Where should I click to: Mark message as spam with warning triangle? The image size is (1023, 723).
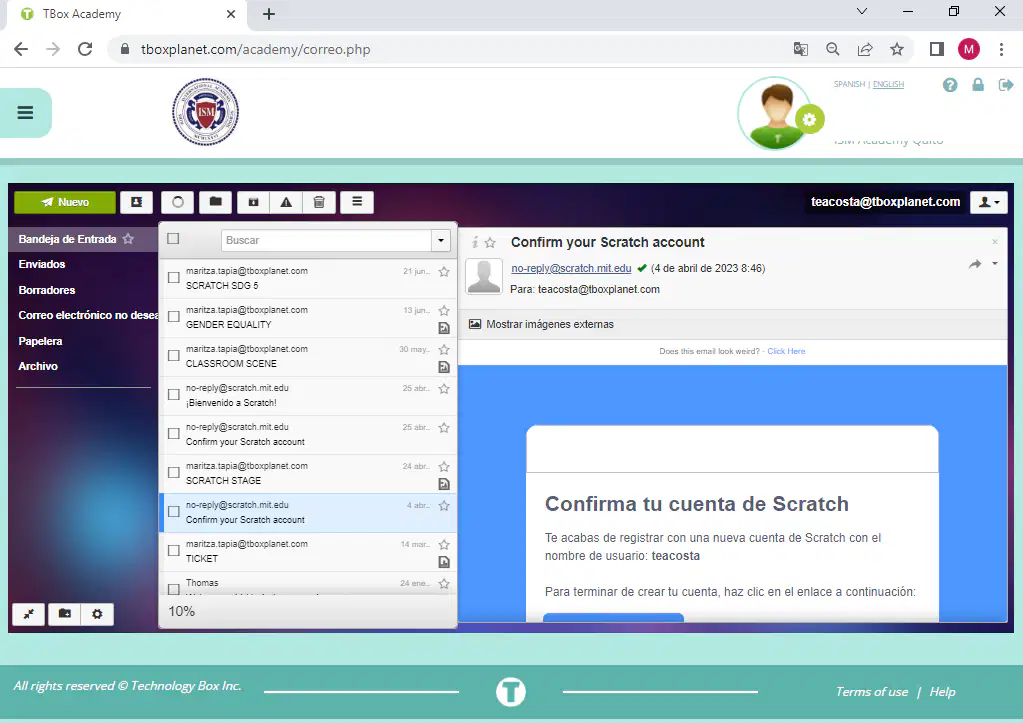pos(286,202)
